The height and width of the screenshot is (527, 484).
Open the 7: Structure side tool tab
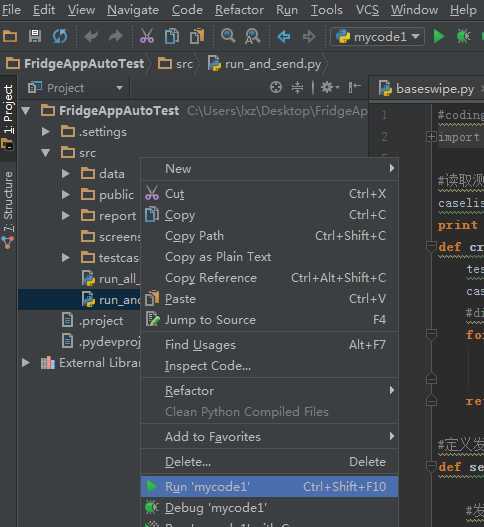pos(8,210)
